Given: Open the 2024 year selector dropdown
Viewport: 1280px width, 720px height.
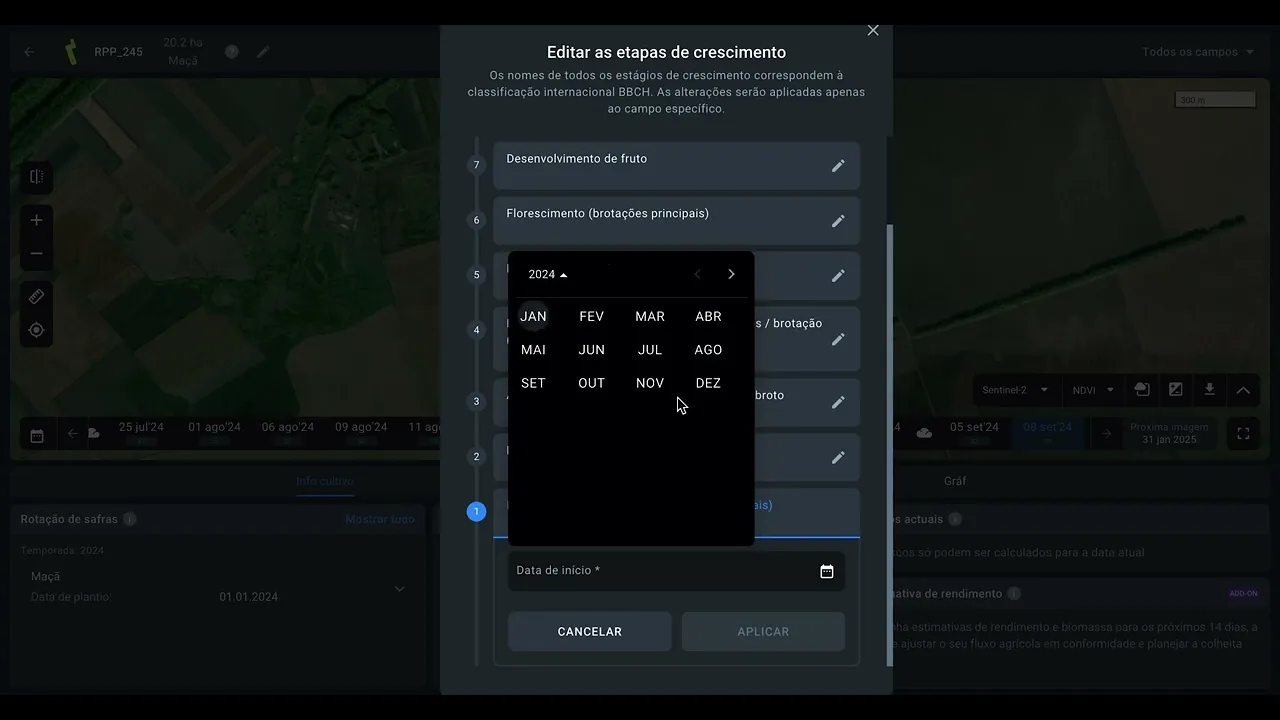Looking at the screenshot, I should tap(548, 274).
